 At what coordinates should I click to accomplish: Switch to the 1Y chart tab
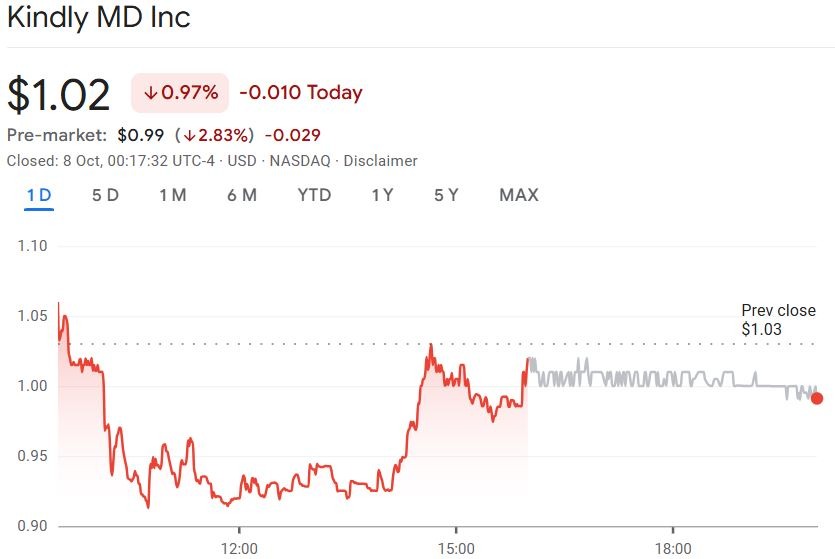click(382, 195)
